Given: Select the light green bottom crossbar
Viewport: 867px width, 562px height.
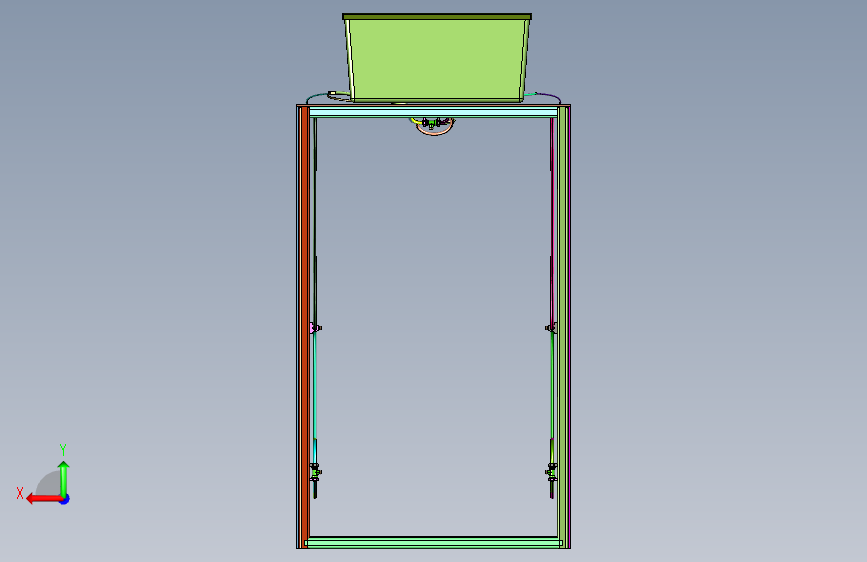Looking at the screenshot, I should pyautogui.click(x=434, y=543).
